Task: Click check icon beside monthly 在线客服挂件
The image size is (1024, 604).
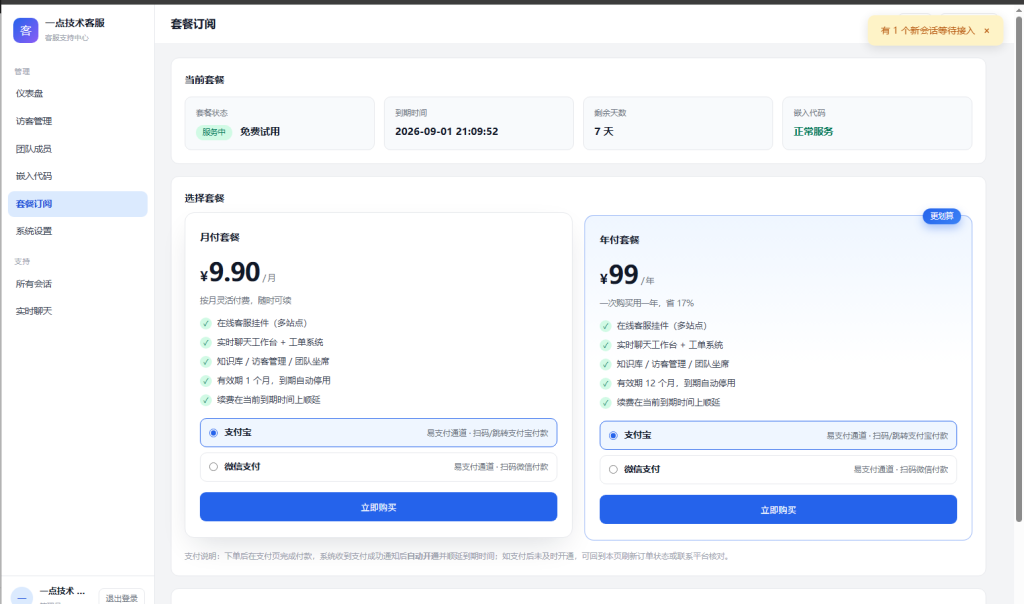Action: pos(206,323)
